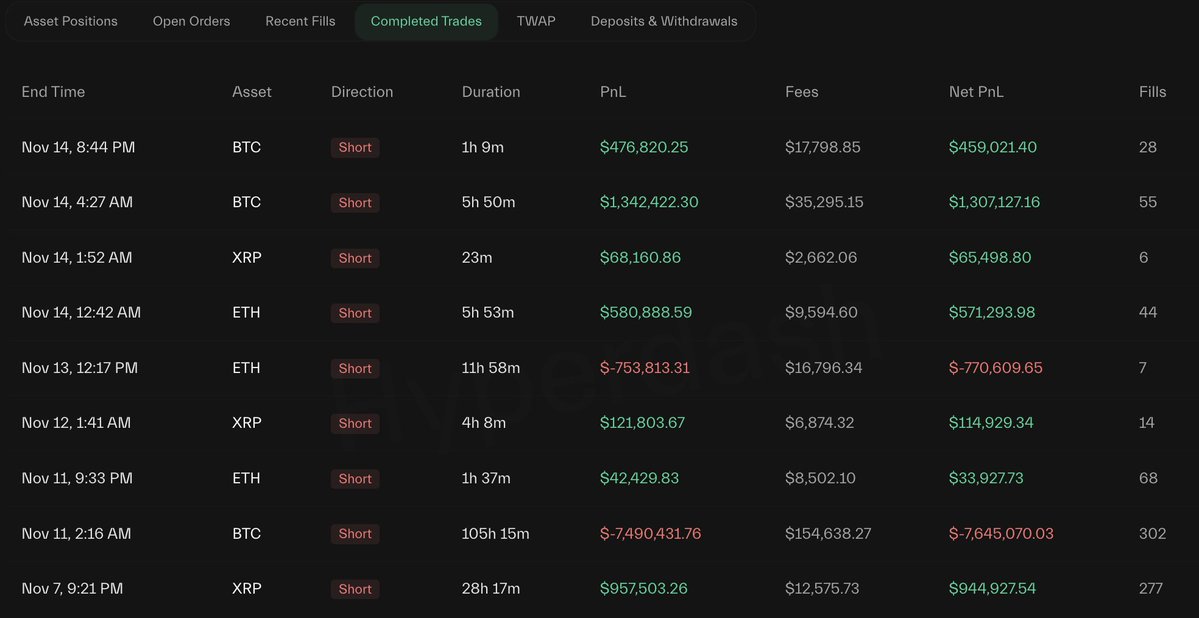This screenshot has height=618, width=1199.
Task: Select the Recent Fills tab
Action: pos(300,21)
